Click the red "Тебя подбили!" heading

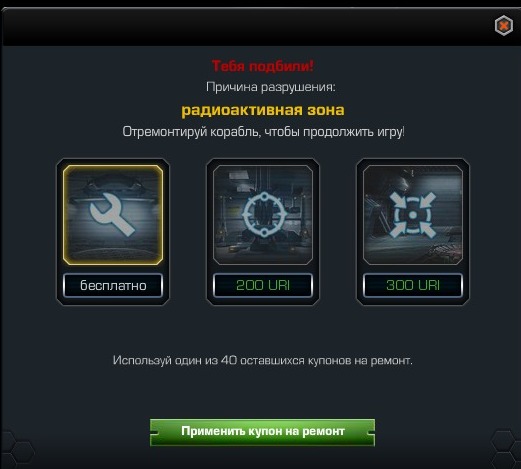[x=263, y=66]
